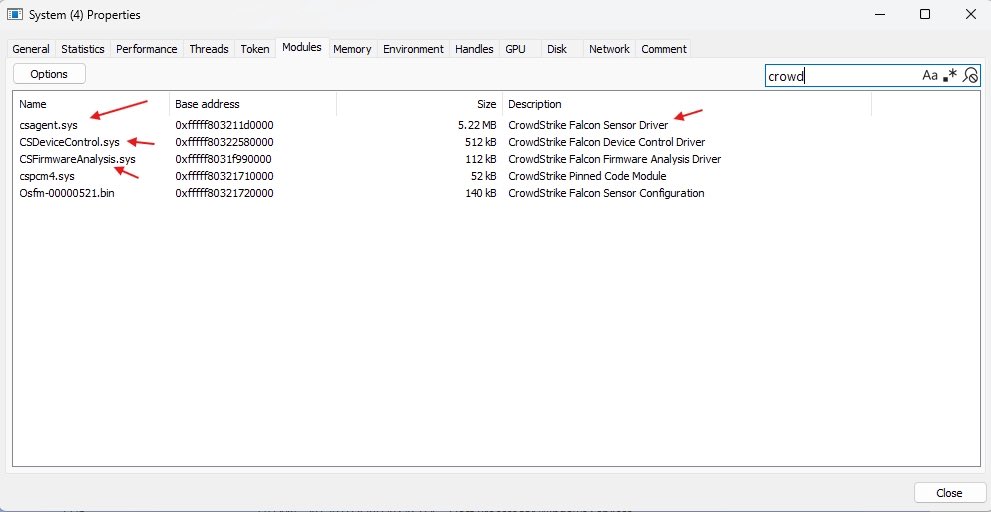991x512 pixels.
Task: View the Network tab
Action: pos(609,49)
